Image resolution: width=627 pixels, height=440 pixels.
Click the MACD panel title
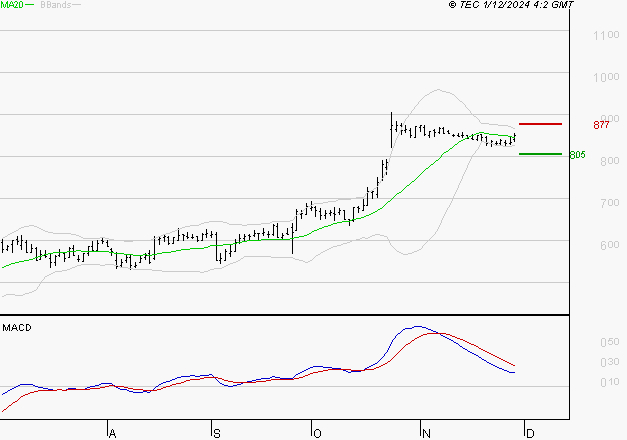(17, 328)
